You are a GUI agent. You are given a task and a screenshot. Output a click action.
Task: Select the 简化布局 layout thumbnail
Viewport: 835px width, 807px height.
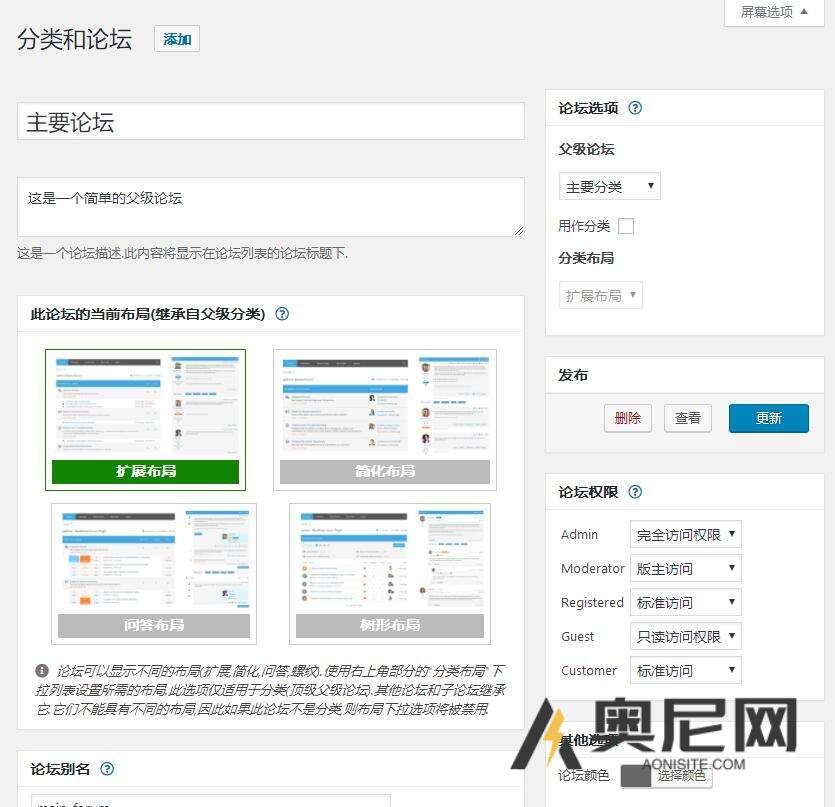click(x=384, y=420)
